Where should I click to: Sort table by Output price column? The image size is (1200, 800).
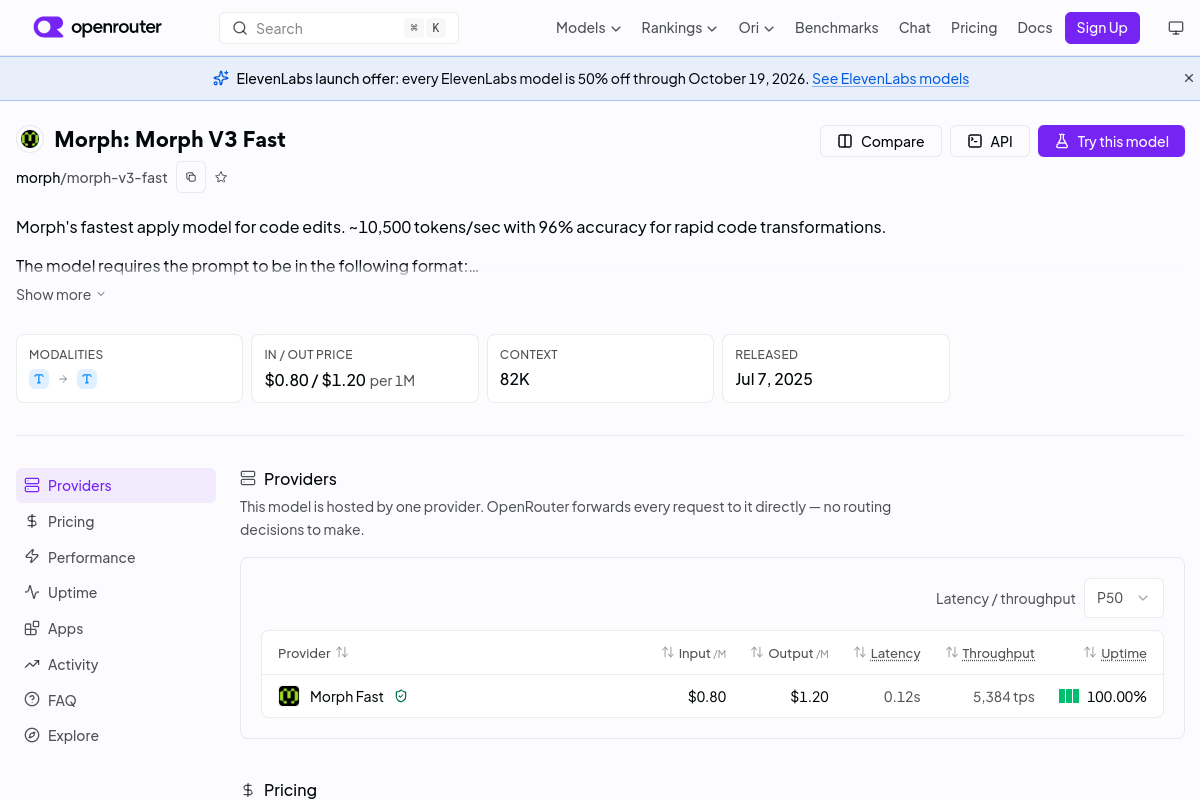790,653
